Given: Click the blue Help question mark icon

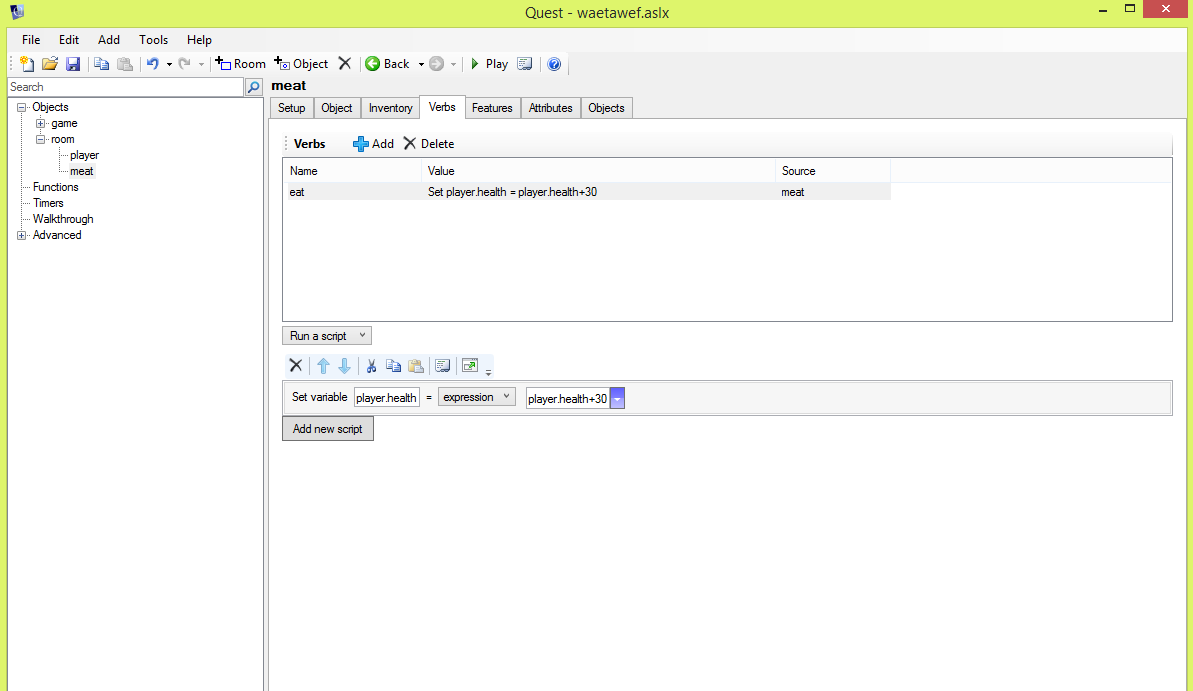Looking at the screenshot, I should (x=554, y=64).
